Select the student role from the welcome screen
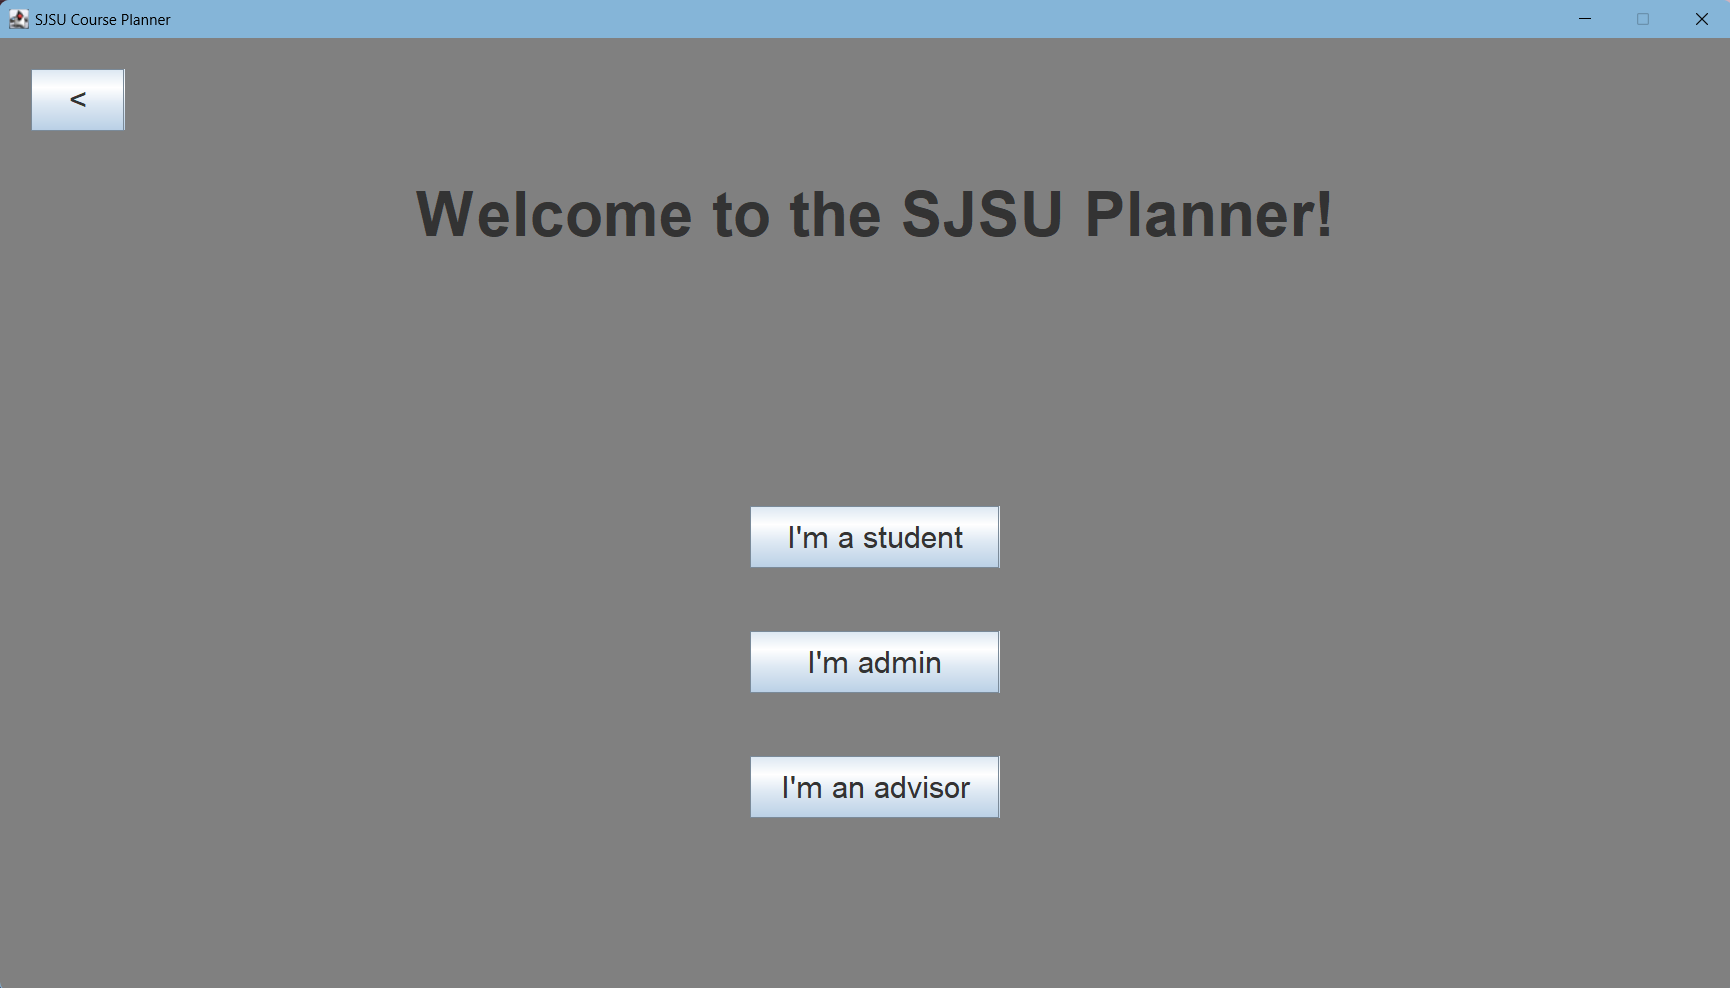The image size is (1730, 988). tap(873, 537)
